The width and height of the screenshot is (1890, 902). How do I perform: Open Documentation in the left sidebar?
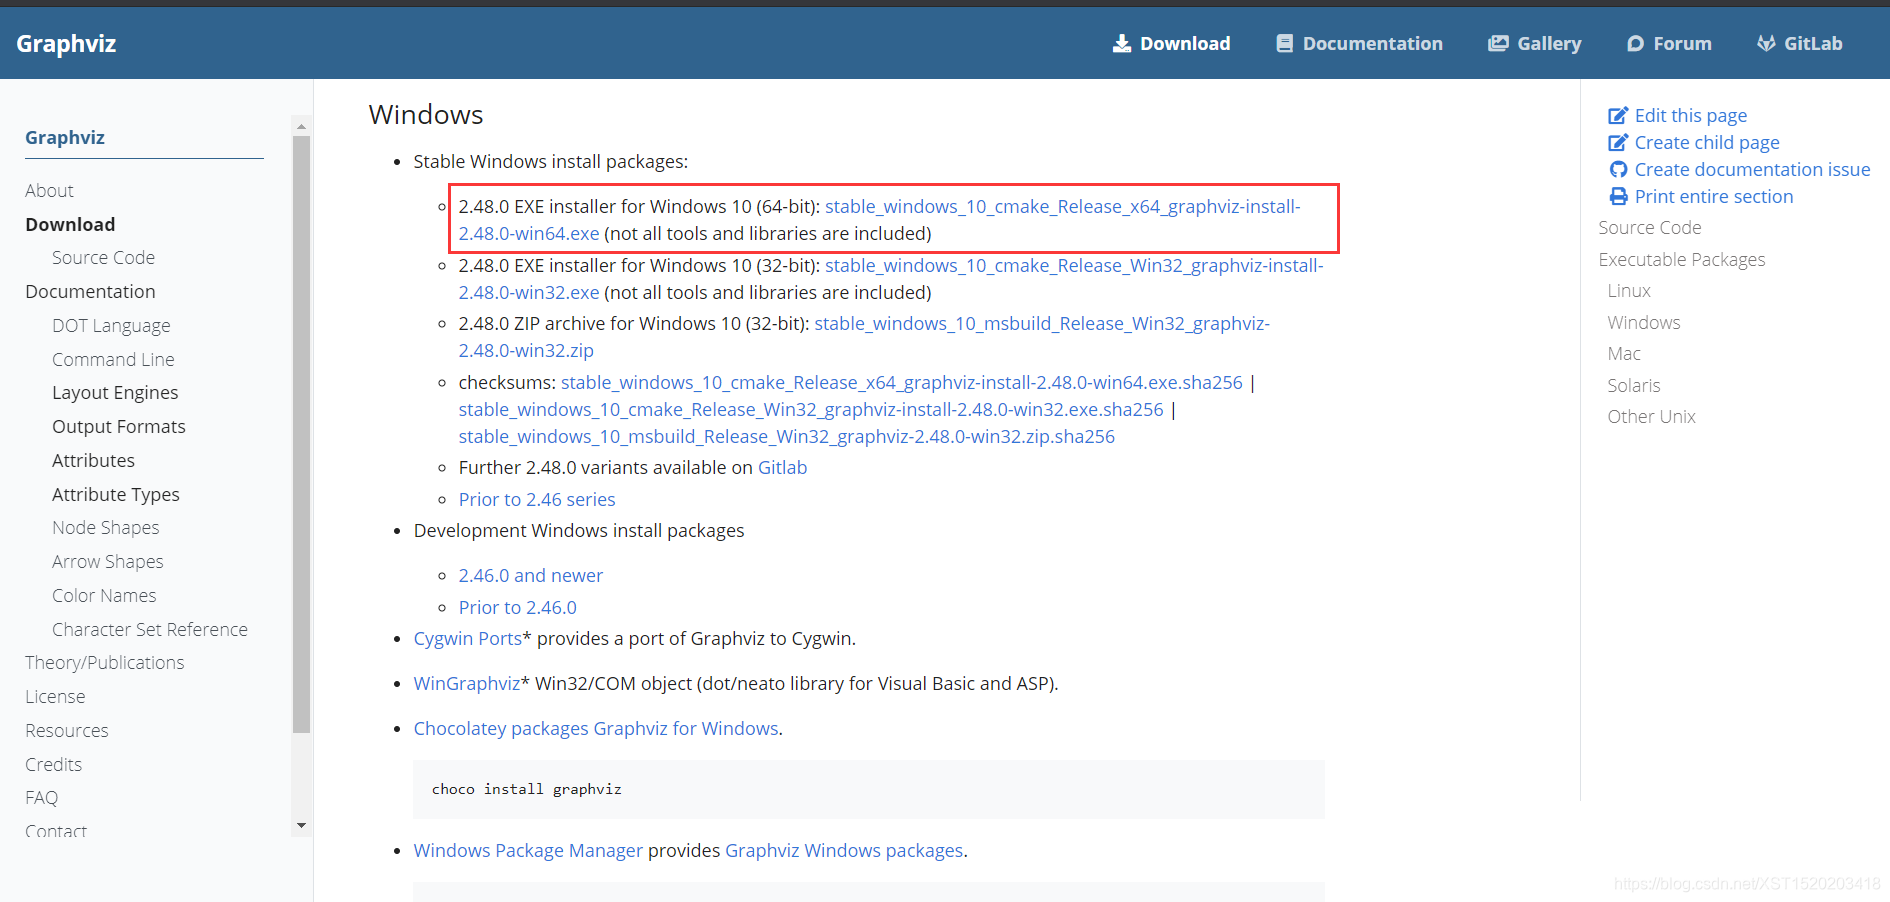[90, 291]
